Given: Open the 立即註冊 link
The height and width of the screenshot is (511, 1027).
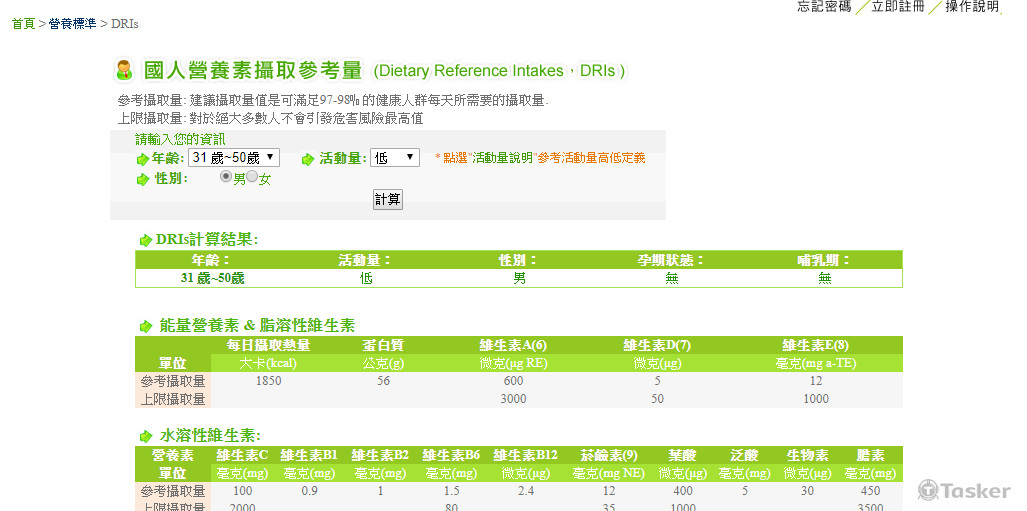Looking at the screenshot, I should click(898, 6).
